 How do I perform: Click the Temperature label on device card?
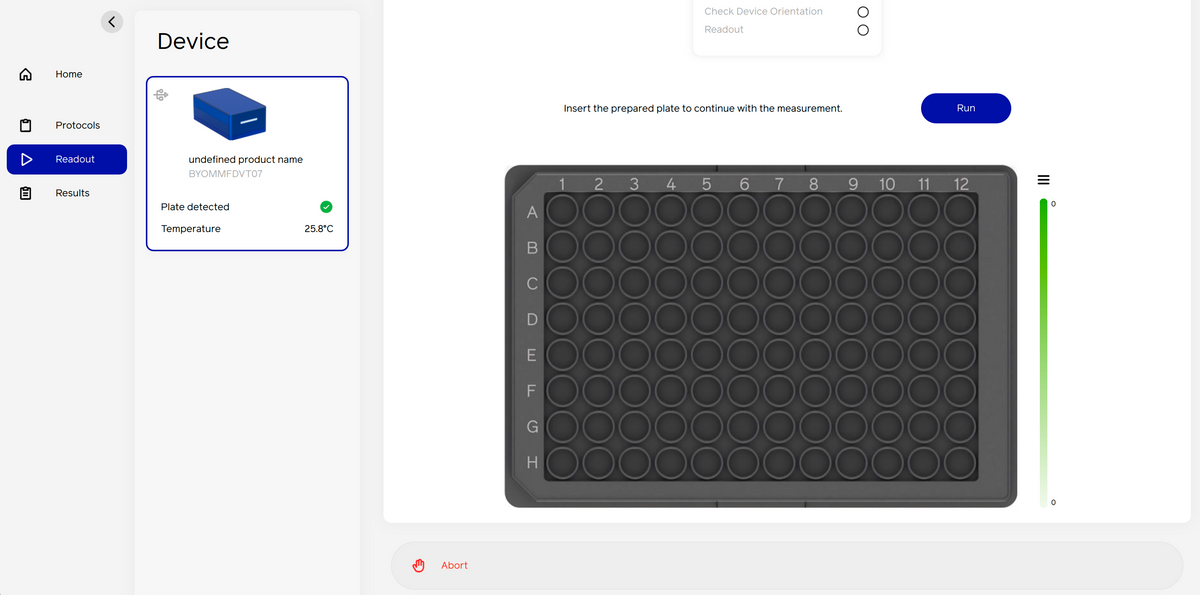[191, 229]
